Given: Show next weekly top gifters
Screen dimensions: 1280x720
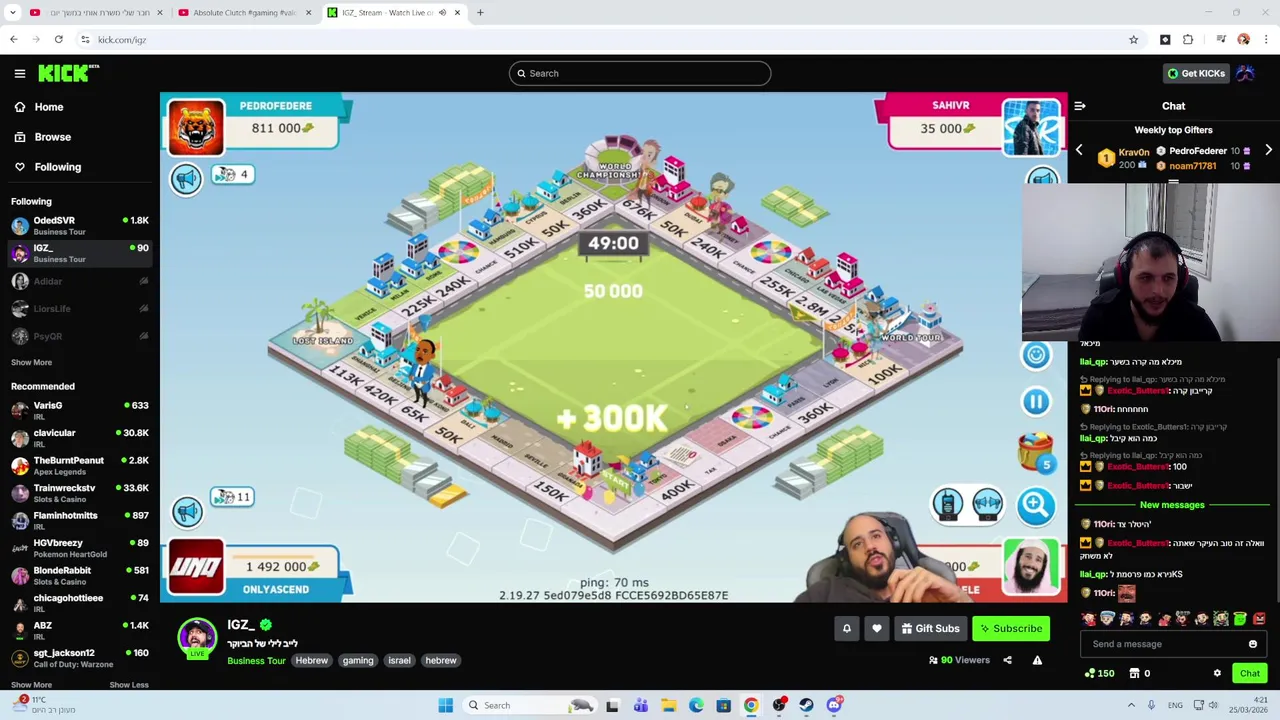Looking at the screenshot, I should (1268, 150).
